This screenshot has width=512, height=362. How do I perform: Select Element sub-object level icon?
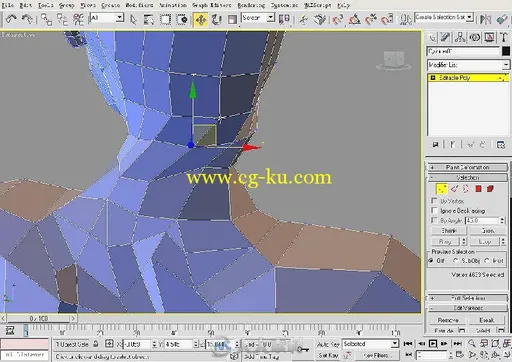490,189
